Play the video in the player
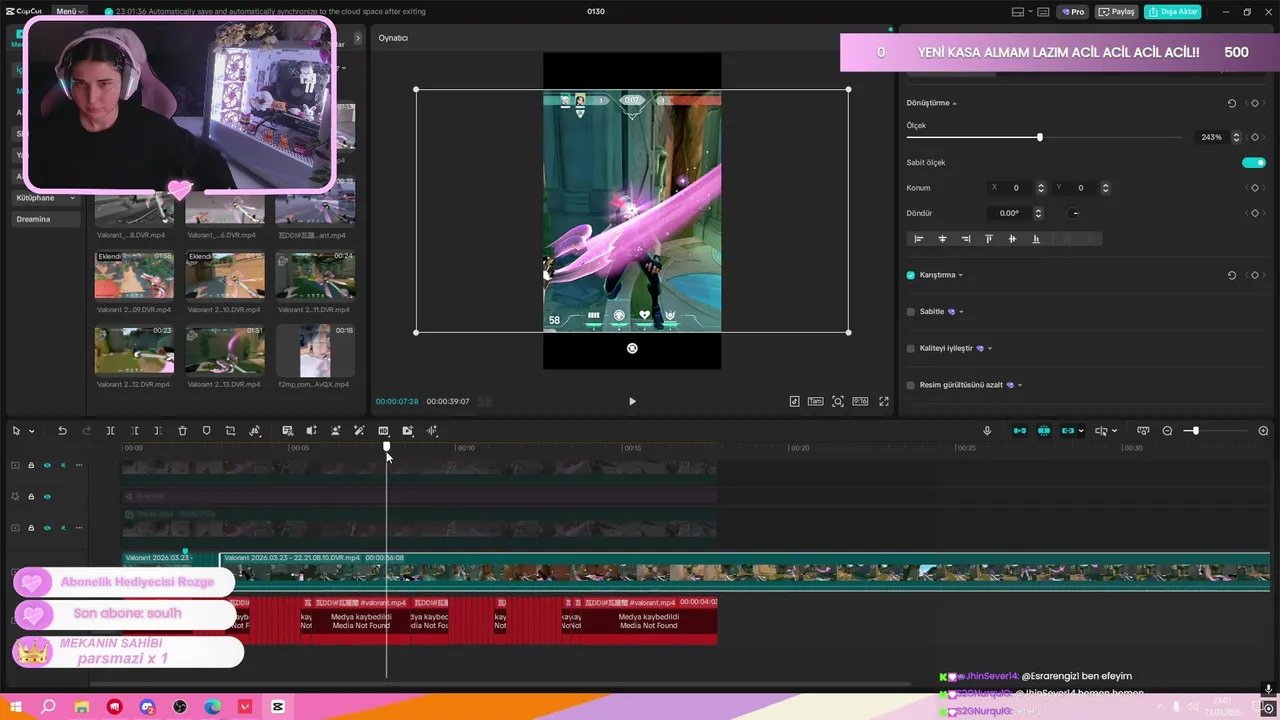1280x720 pixels. 632,401
